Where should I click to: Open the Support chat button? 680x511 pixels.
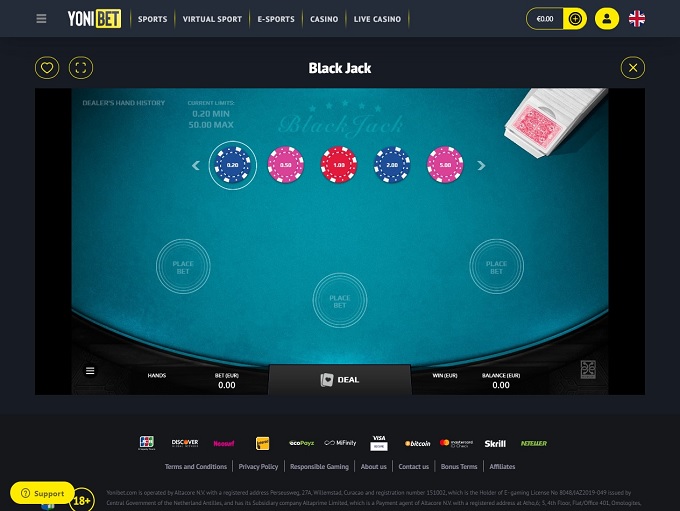pos(42,493)
